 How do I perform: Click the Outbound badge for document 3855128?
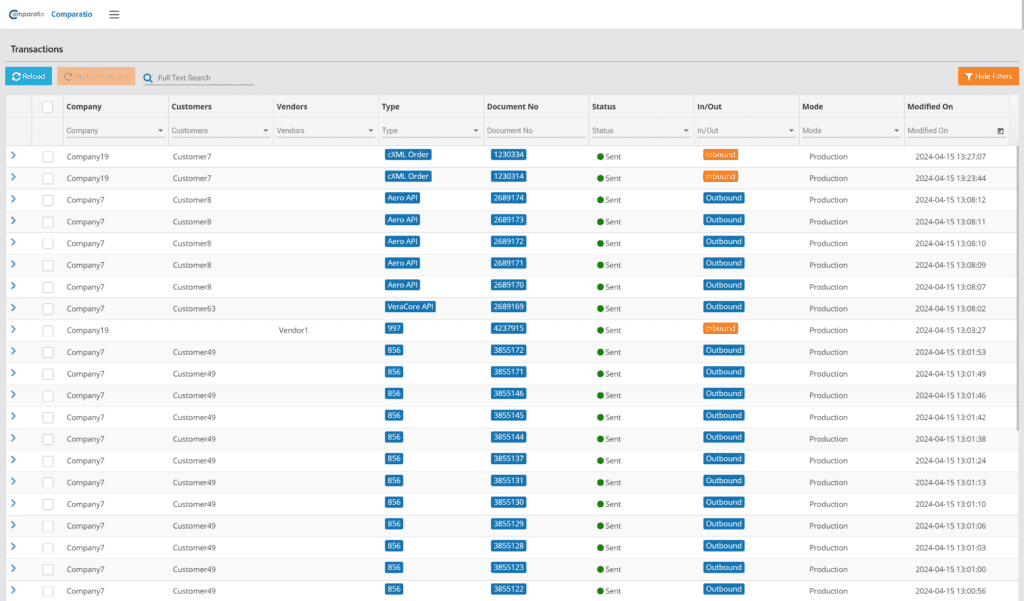724,545
